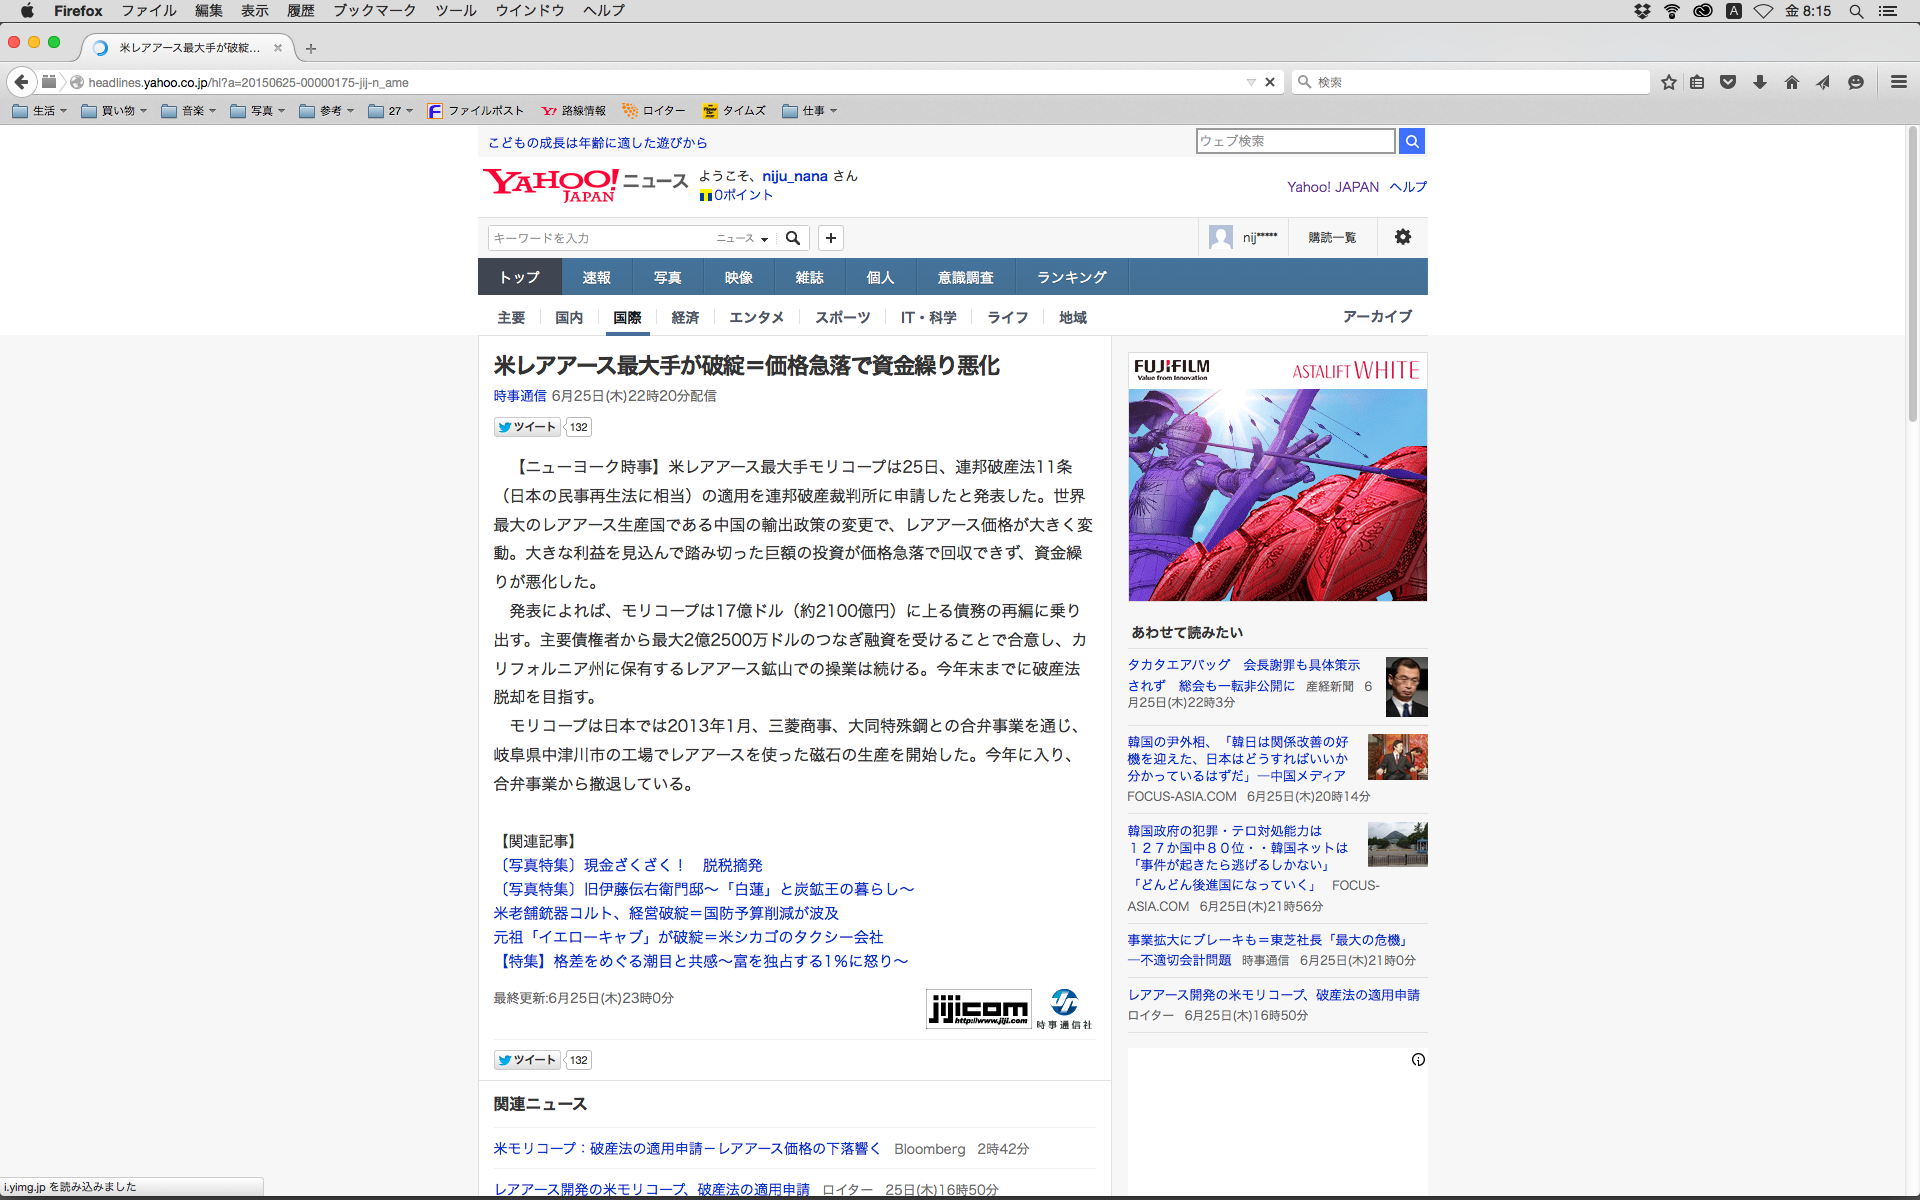This screenshot has height=1200, width=1920.
Task: Open the ブックマーク menu in menu bar
Action: (374, 11)
